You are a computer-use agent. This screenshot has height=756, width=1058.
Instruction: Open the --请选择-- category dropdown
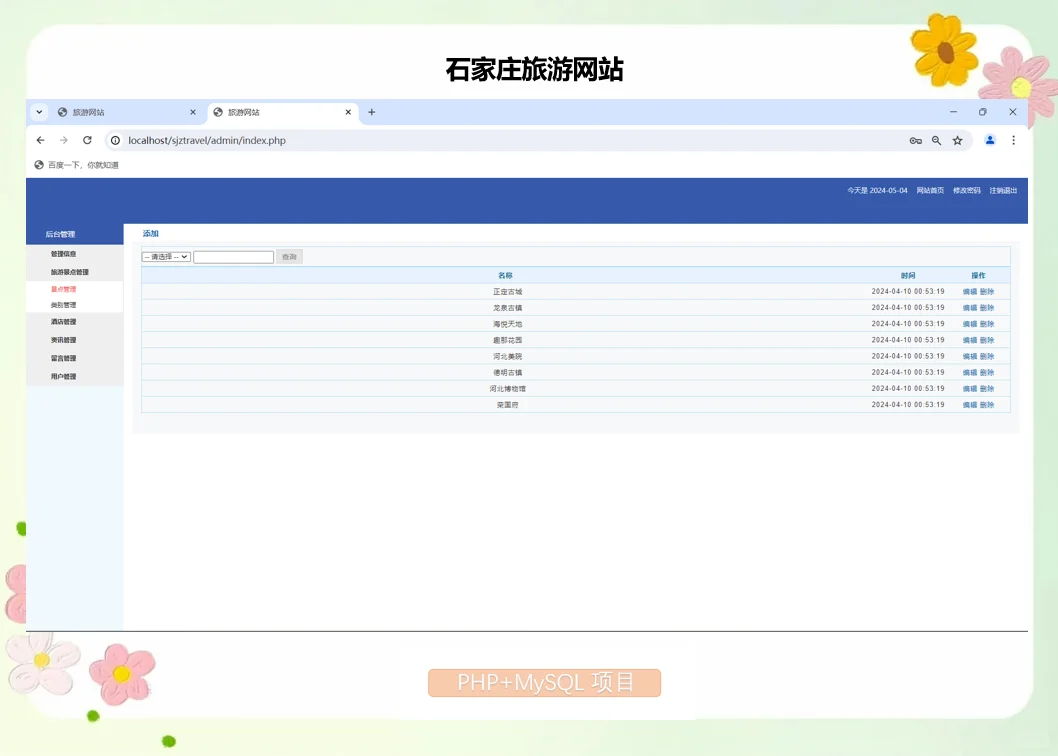tap(166, 256)
